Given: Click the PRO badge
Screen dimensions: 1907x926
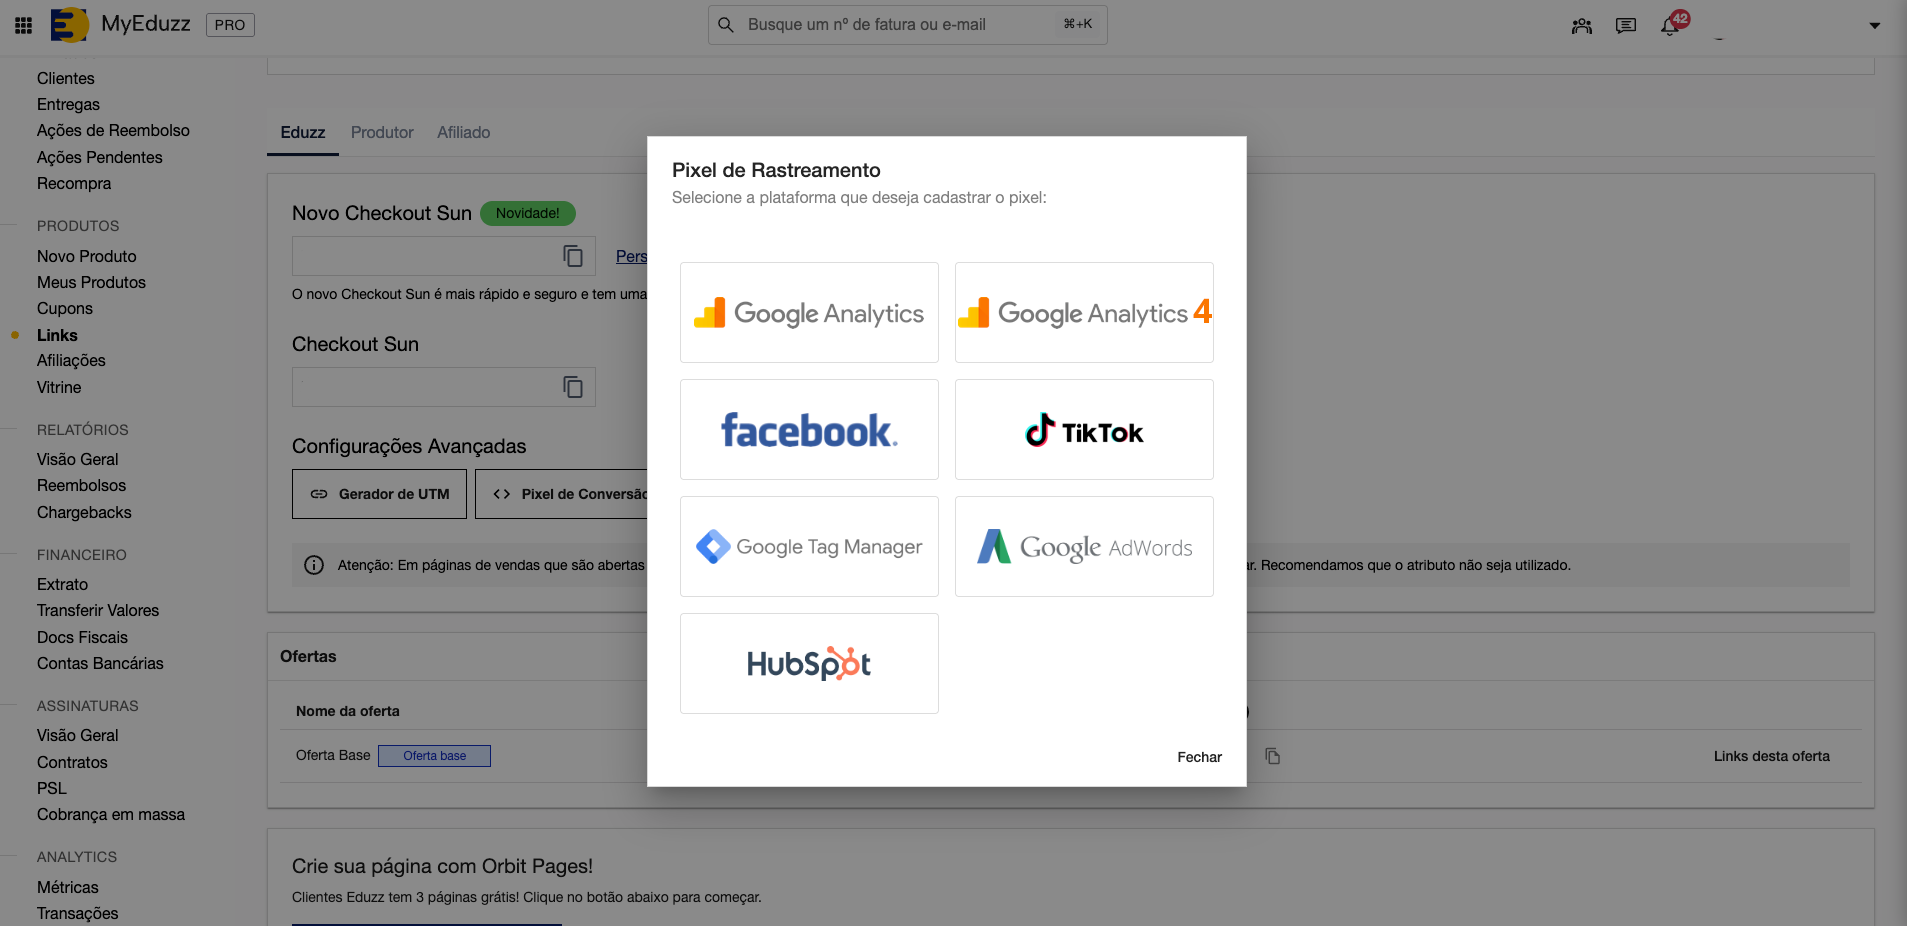Looking at the screenshot, I should point(230,25).
